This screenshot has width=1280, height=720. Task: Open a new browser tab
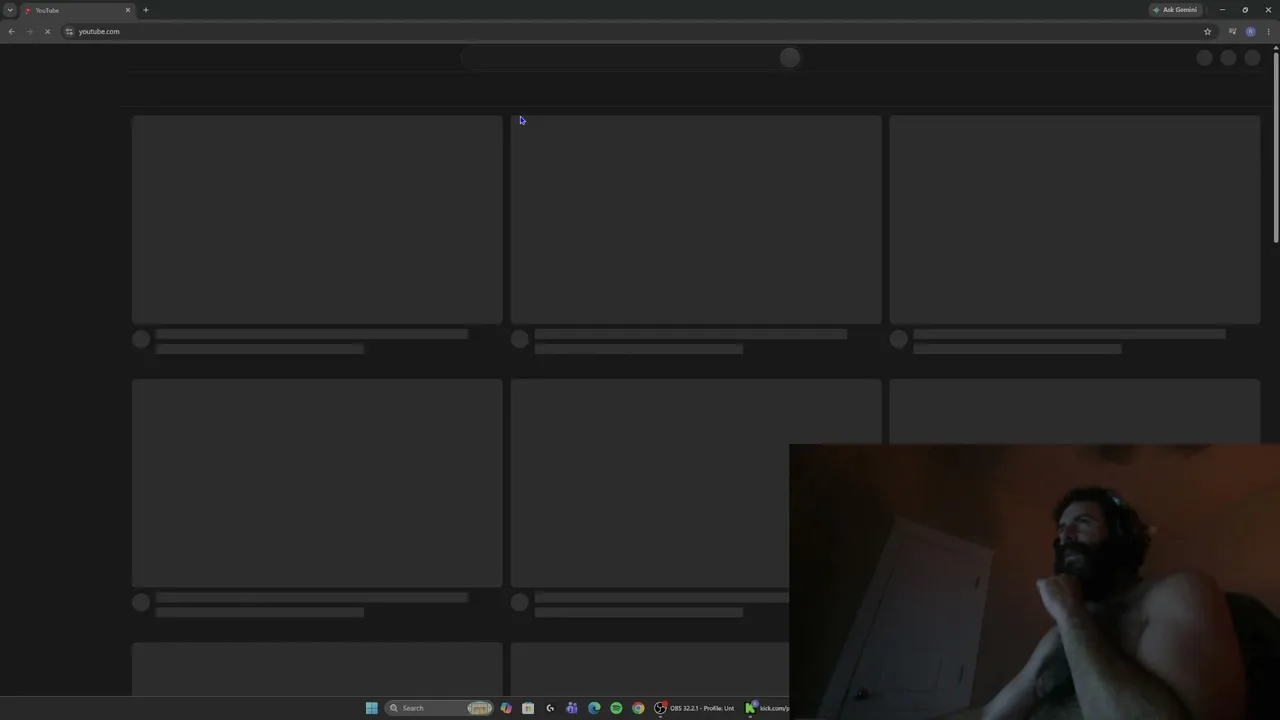[x=146, y=10]
